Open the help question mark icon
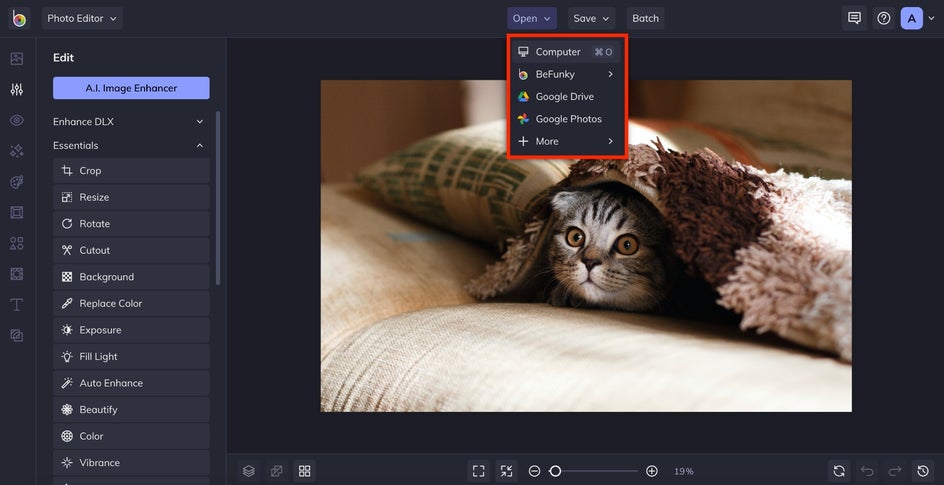This screenshot has width=944, height=485. (884, 18)
